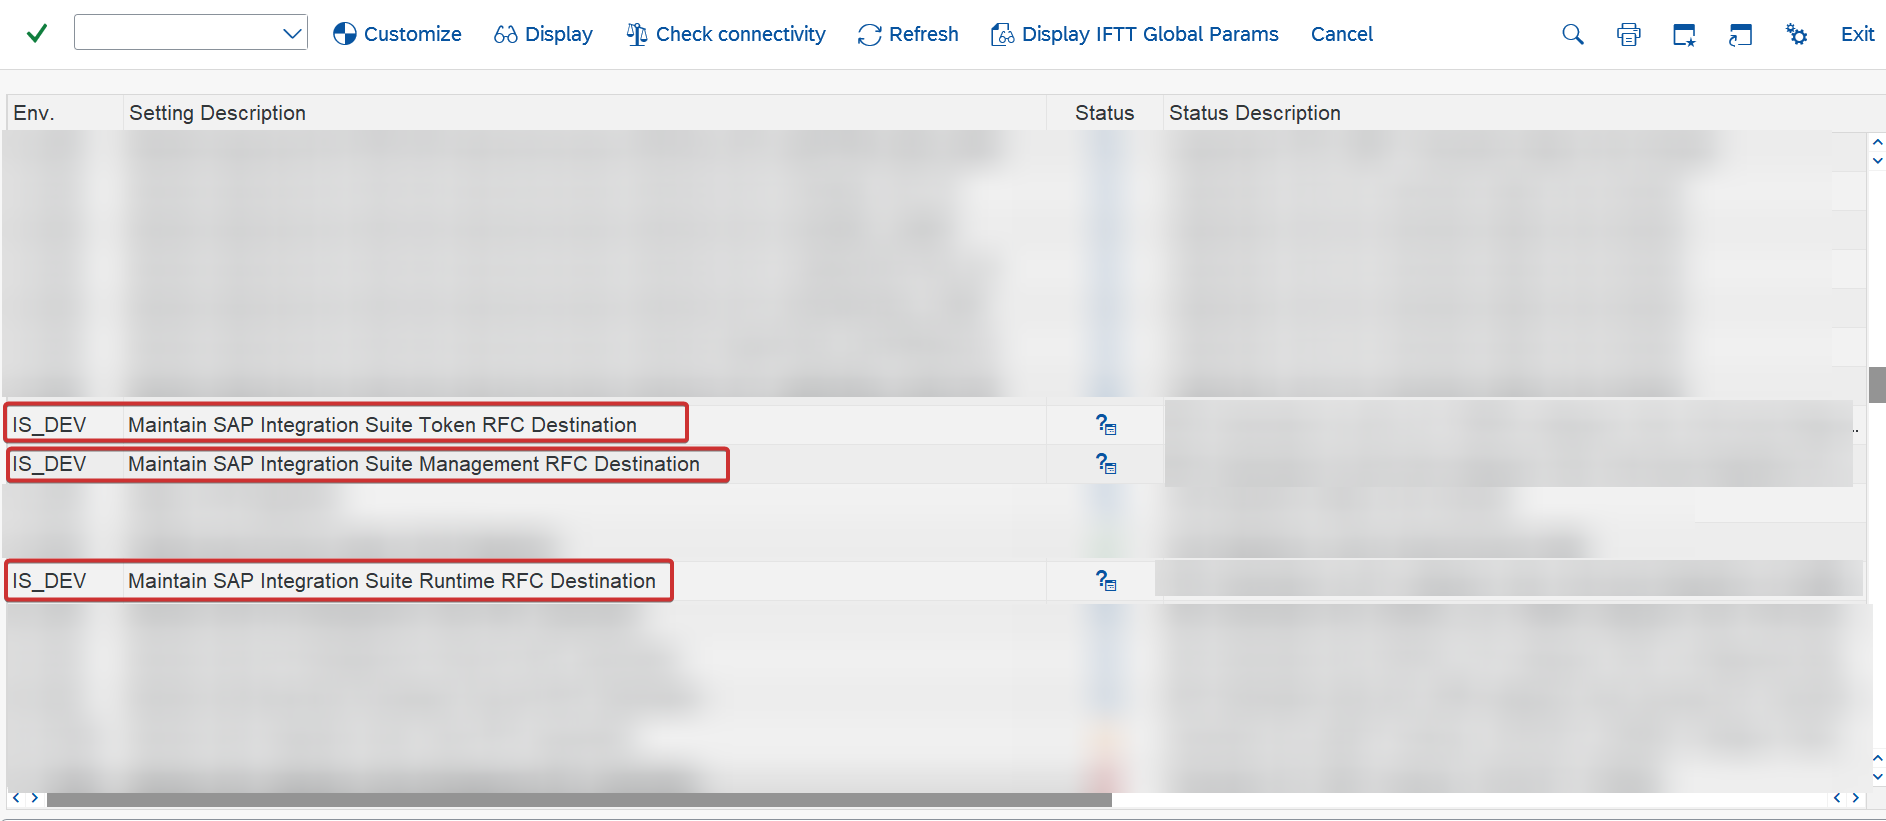Screen dimensions: 1886x821
Task: Click the print icon
Action: coord(1629,35)
